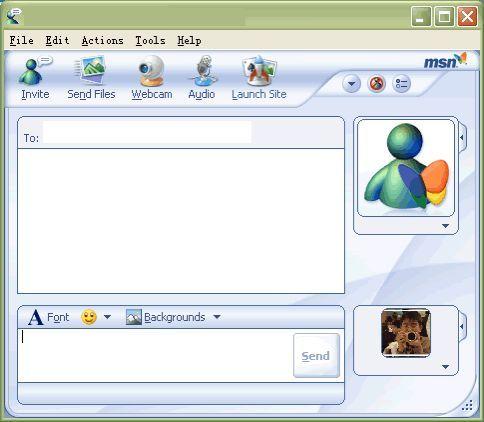The height and width of the screenshot is (422, 484).
Task: Open the Tools menu
Action: (150, 41)
